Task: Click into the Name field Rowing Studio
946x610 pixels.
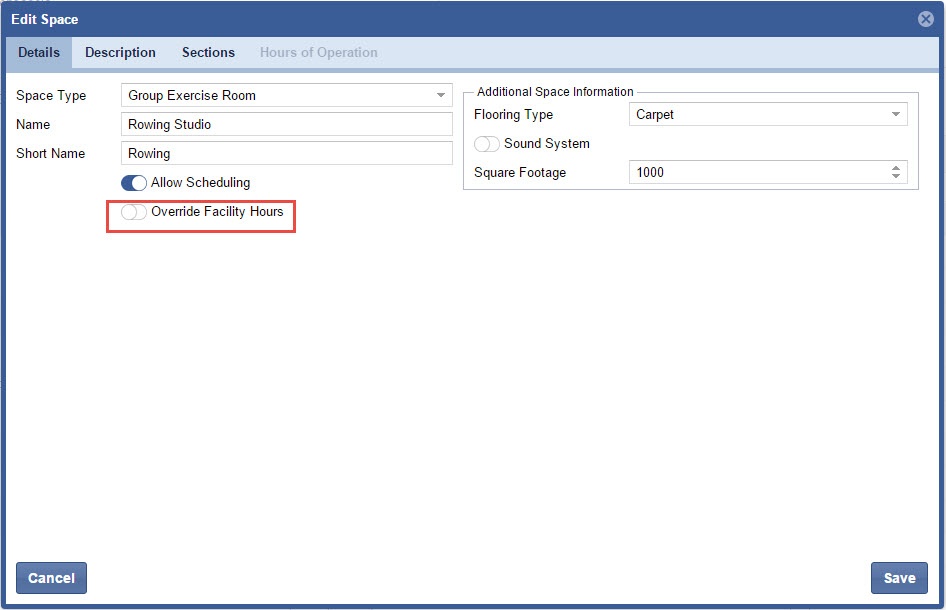Action: coord(287,125)
